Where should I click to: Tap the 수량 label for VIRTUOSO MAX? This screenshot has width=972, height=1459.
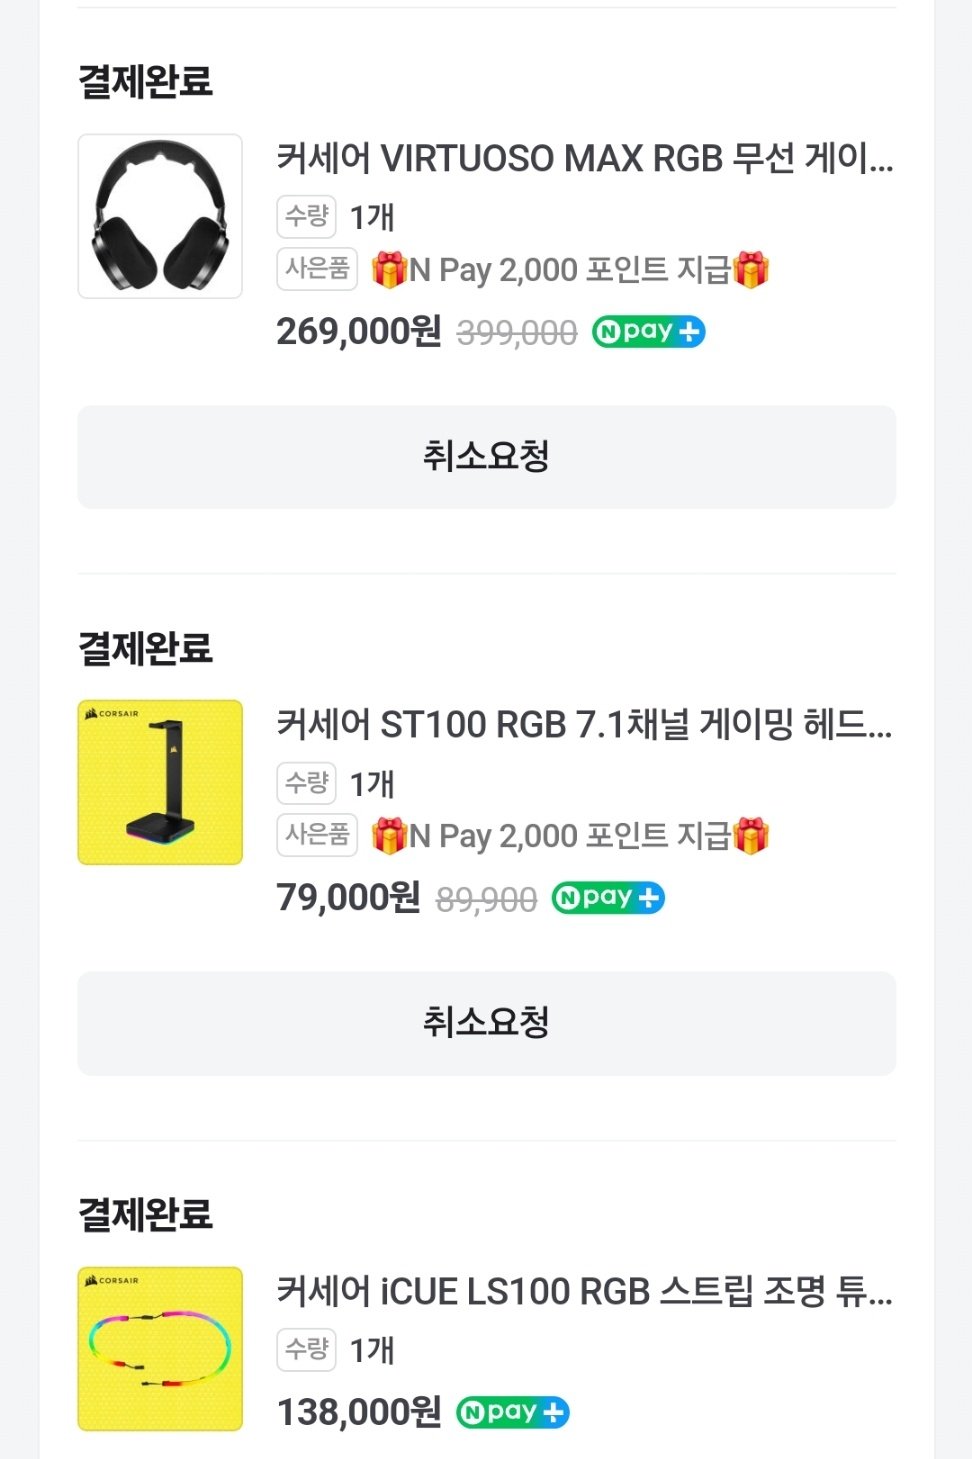click(x=306, y=216)
